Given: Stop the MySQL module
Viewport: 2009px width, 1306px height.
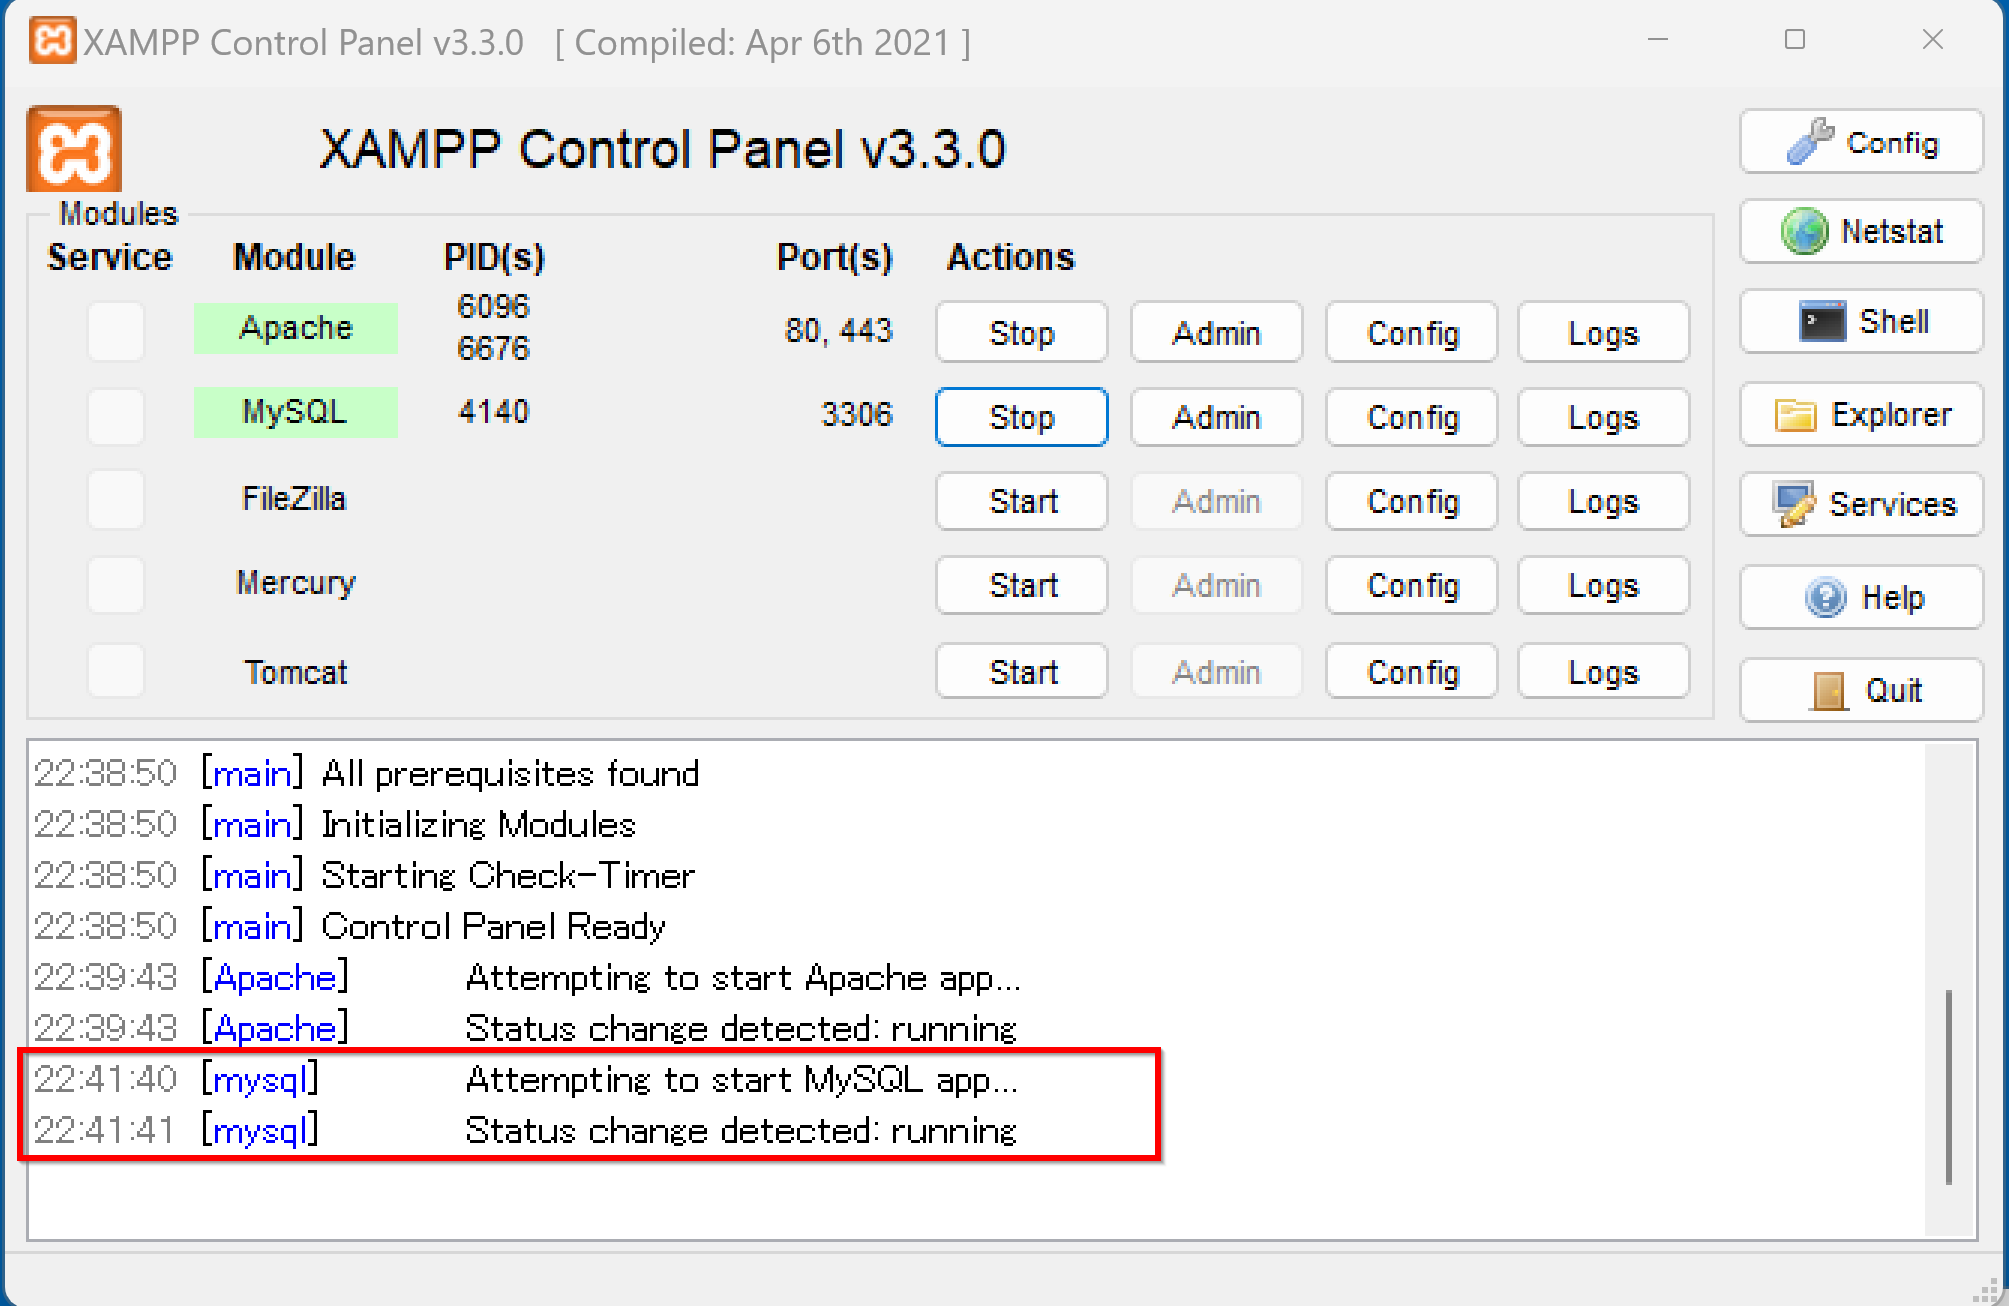Looking at the screenshot, I should (1021, 417).
